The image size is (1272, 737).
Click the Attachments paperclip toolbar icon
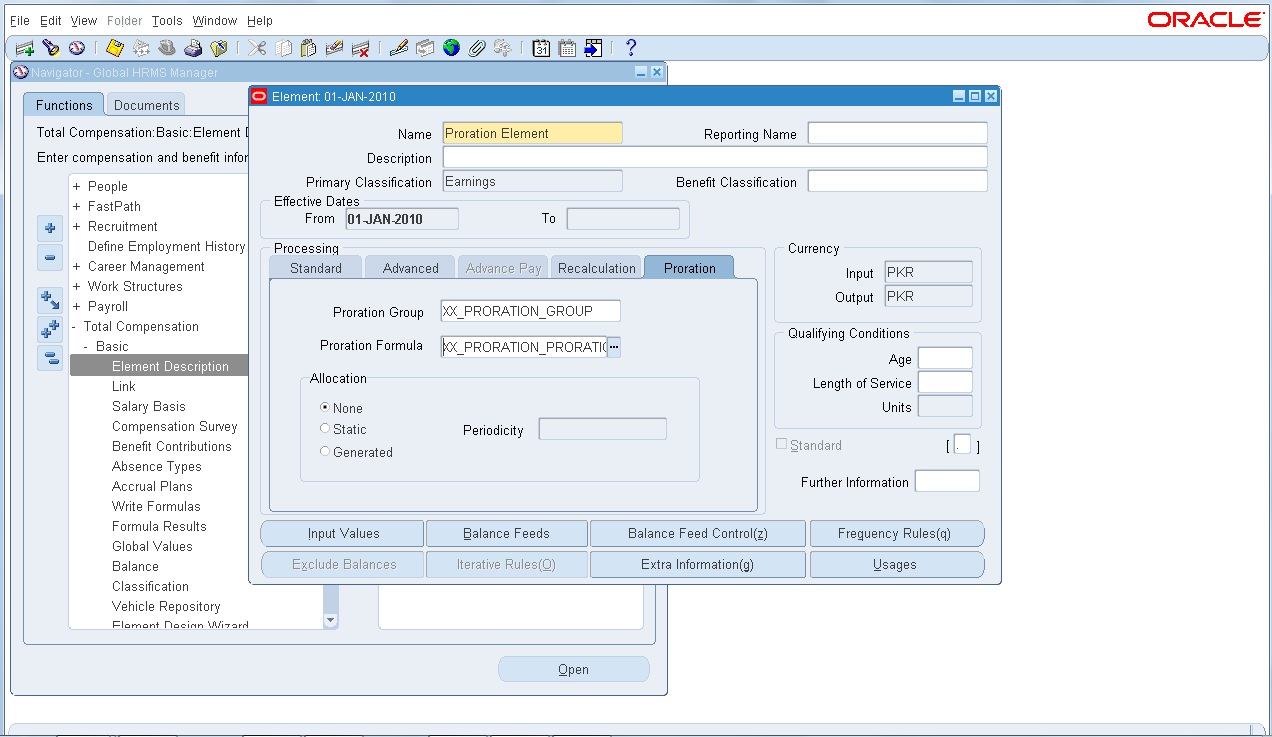pos(476,47)
